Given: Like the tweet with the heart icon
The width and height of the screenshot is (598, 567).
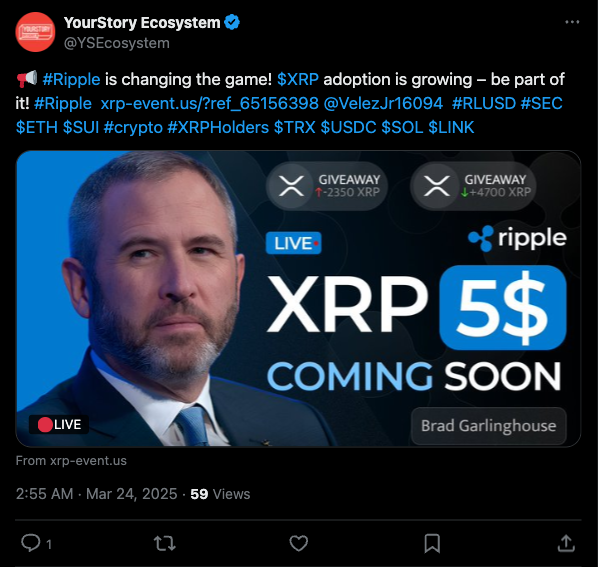Looking at the screenshot, I should click(299, 543).
